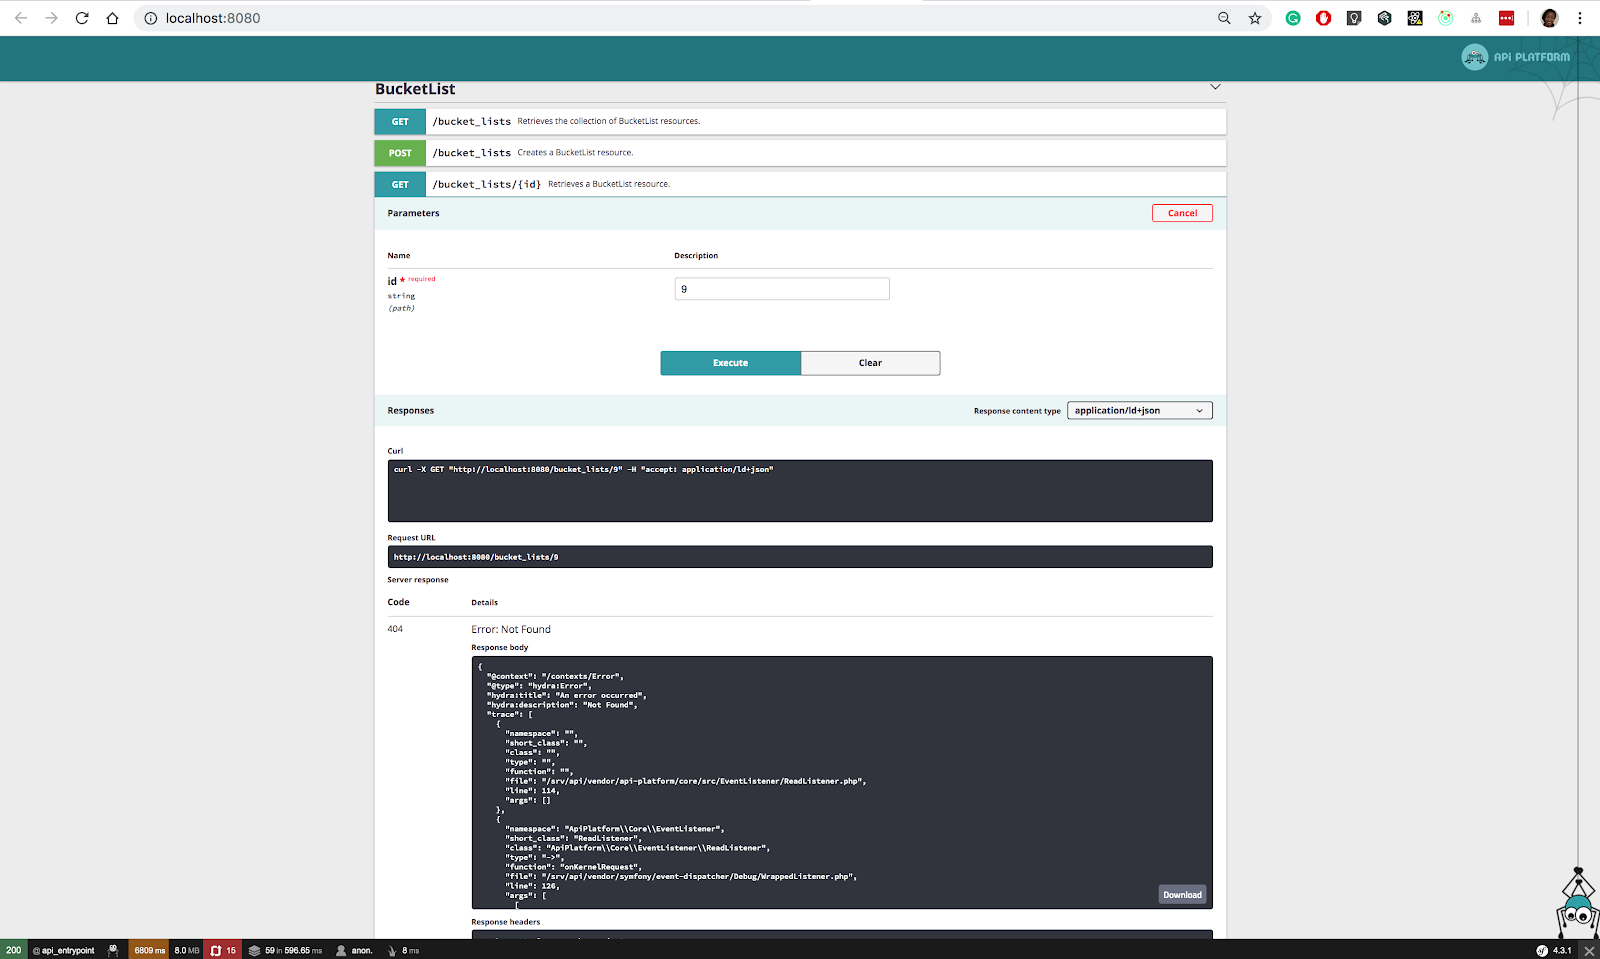This screenshot has height=959, width=1600.
Task: Click the Responses section label
Action: (411, 411)
